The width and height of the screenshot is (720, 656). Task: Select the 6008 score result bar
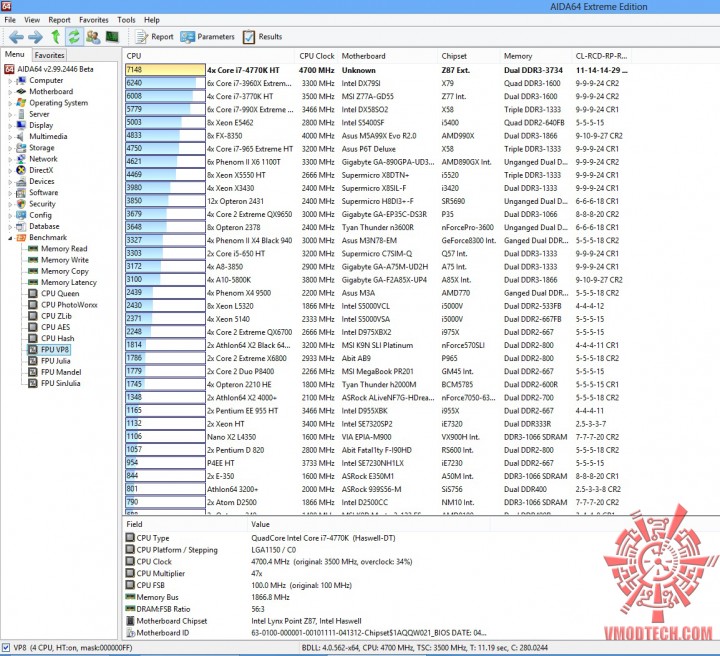coord(165,96)
